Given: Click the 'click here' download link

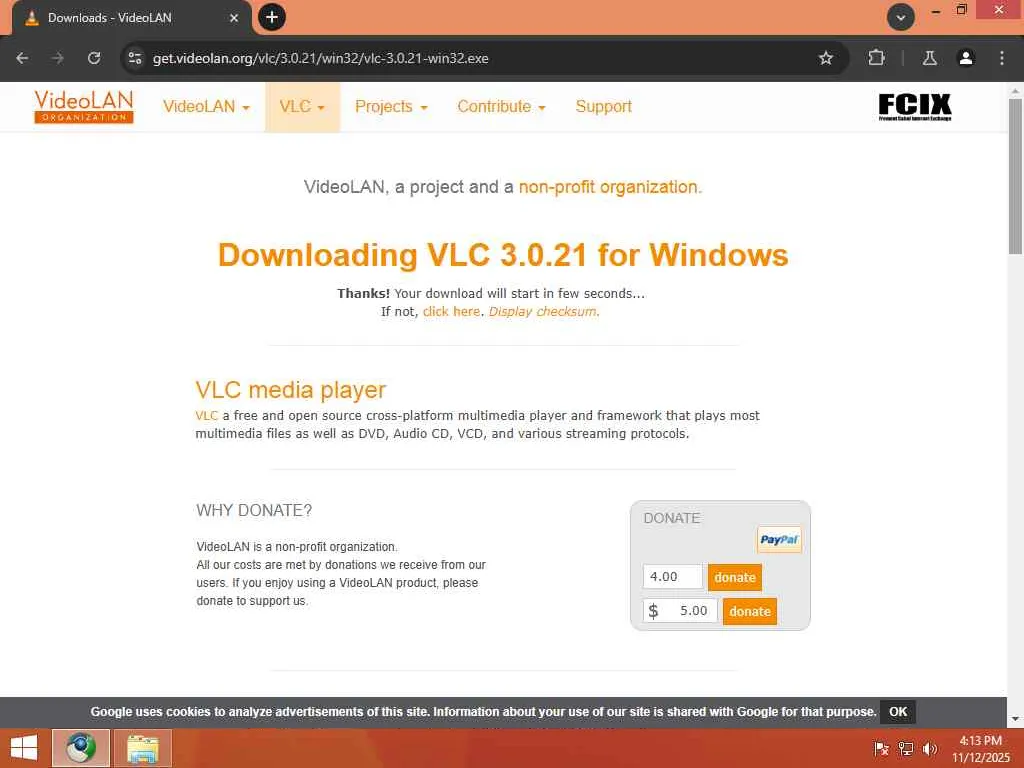Looking at the screenshot, I should [451, 312].
